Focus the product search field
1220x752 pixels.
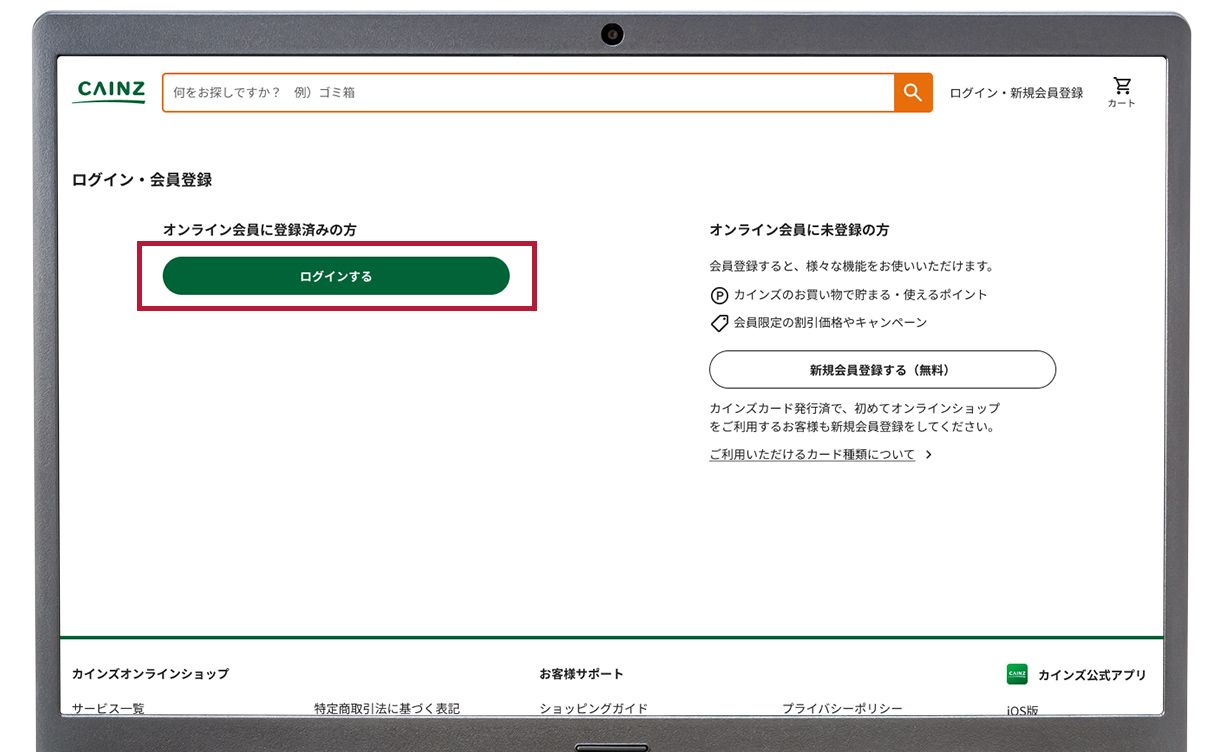[528, 92]
